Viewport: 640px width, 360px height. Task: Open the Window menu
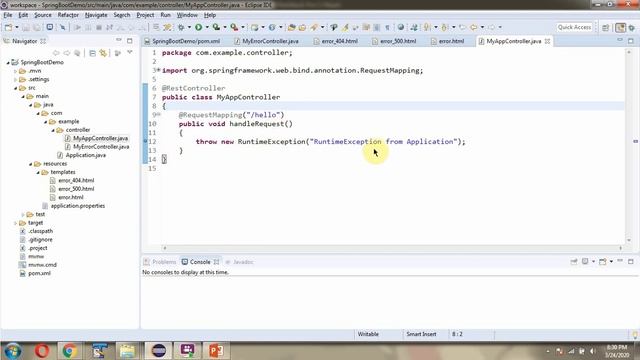pos(187,15)
